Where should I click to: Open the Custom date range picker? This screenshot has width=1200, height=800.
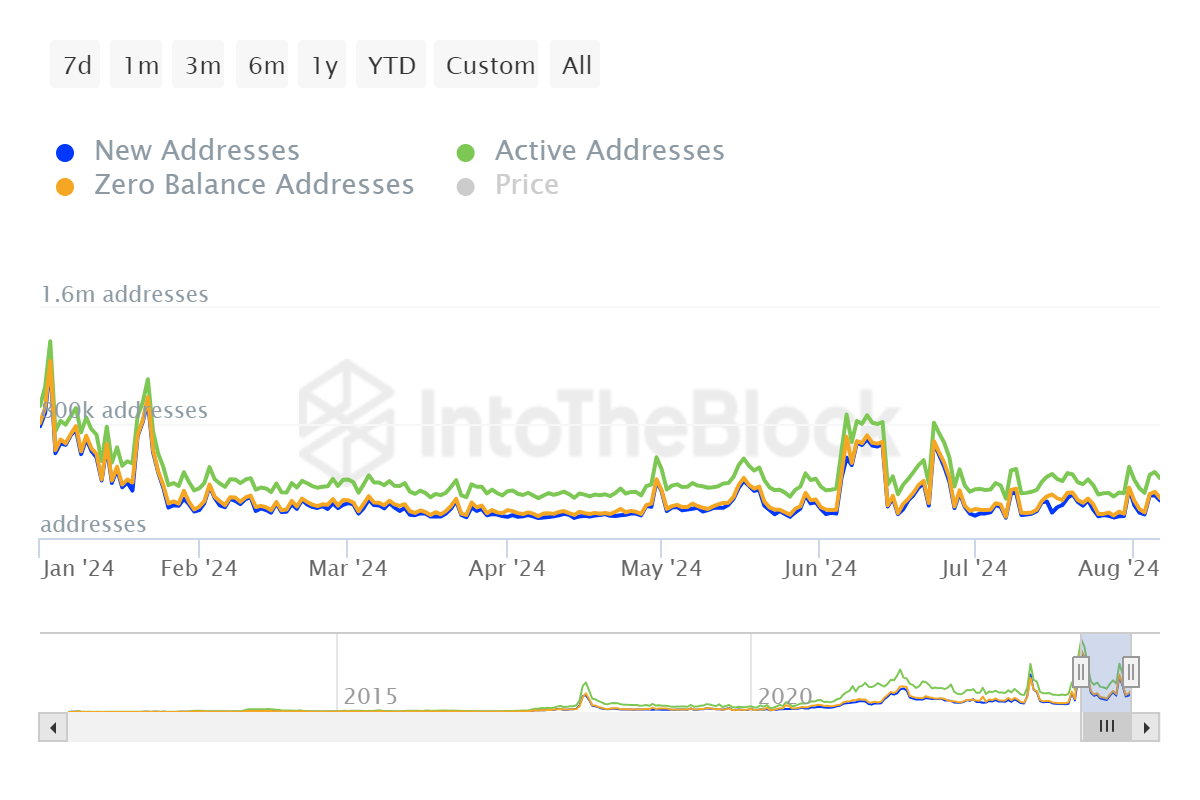click(490, 66)
